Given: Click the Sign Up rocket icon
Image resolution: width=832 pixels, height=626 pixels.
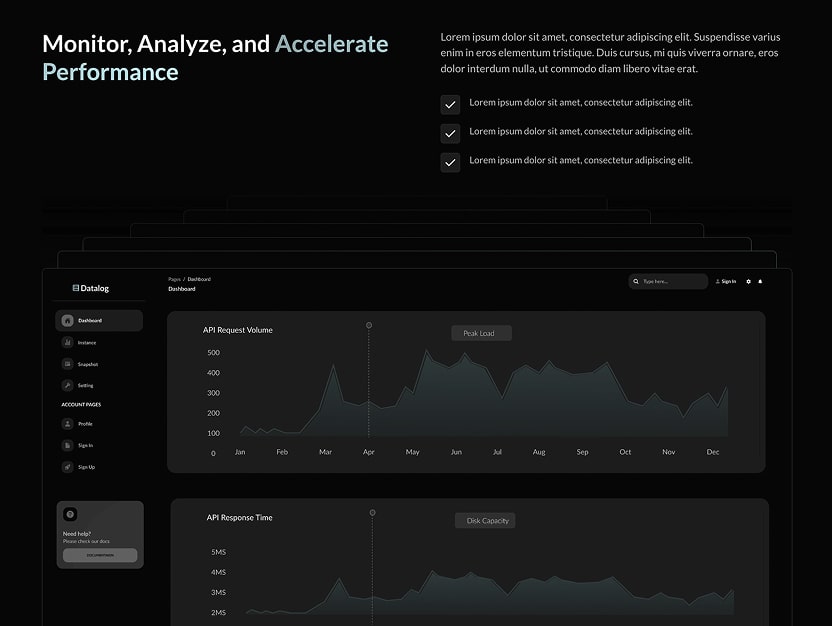Looking at the screenshot, I should 67,467.
